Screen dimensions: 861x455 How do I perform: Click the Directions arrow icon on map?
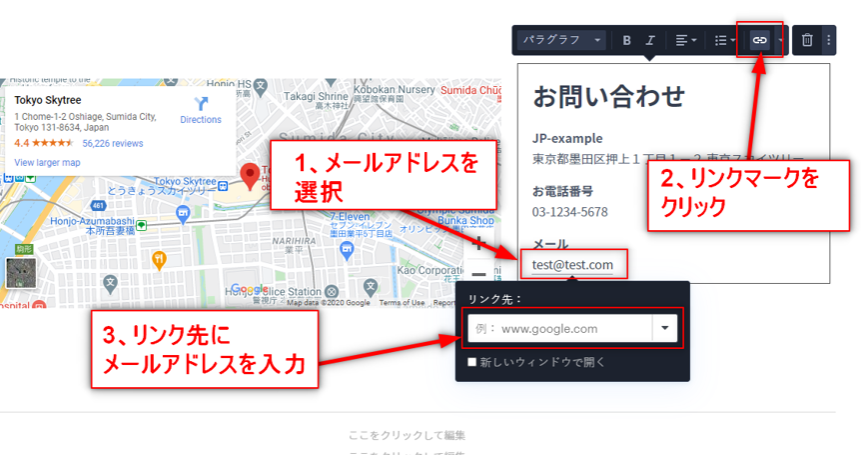[201, 103]
